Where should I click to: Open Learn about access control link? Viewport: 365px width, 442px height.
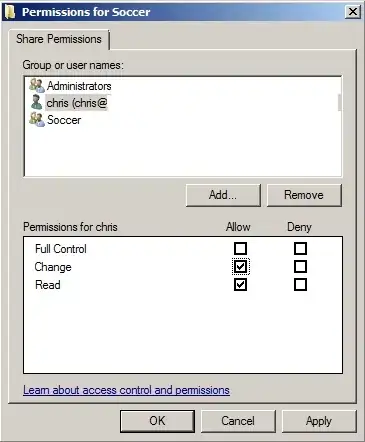pos(126,390)
